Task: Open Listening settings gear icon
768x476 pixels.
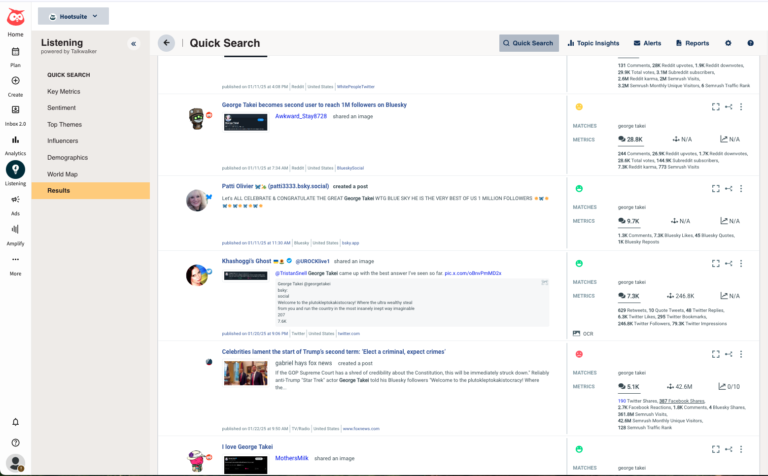Action: [x=728, y=43]
